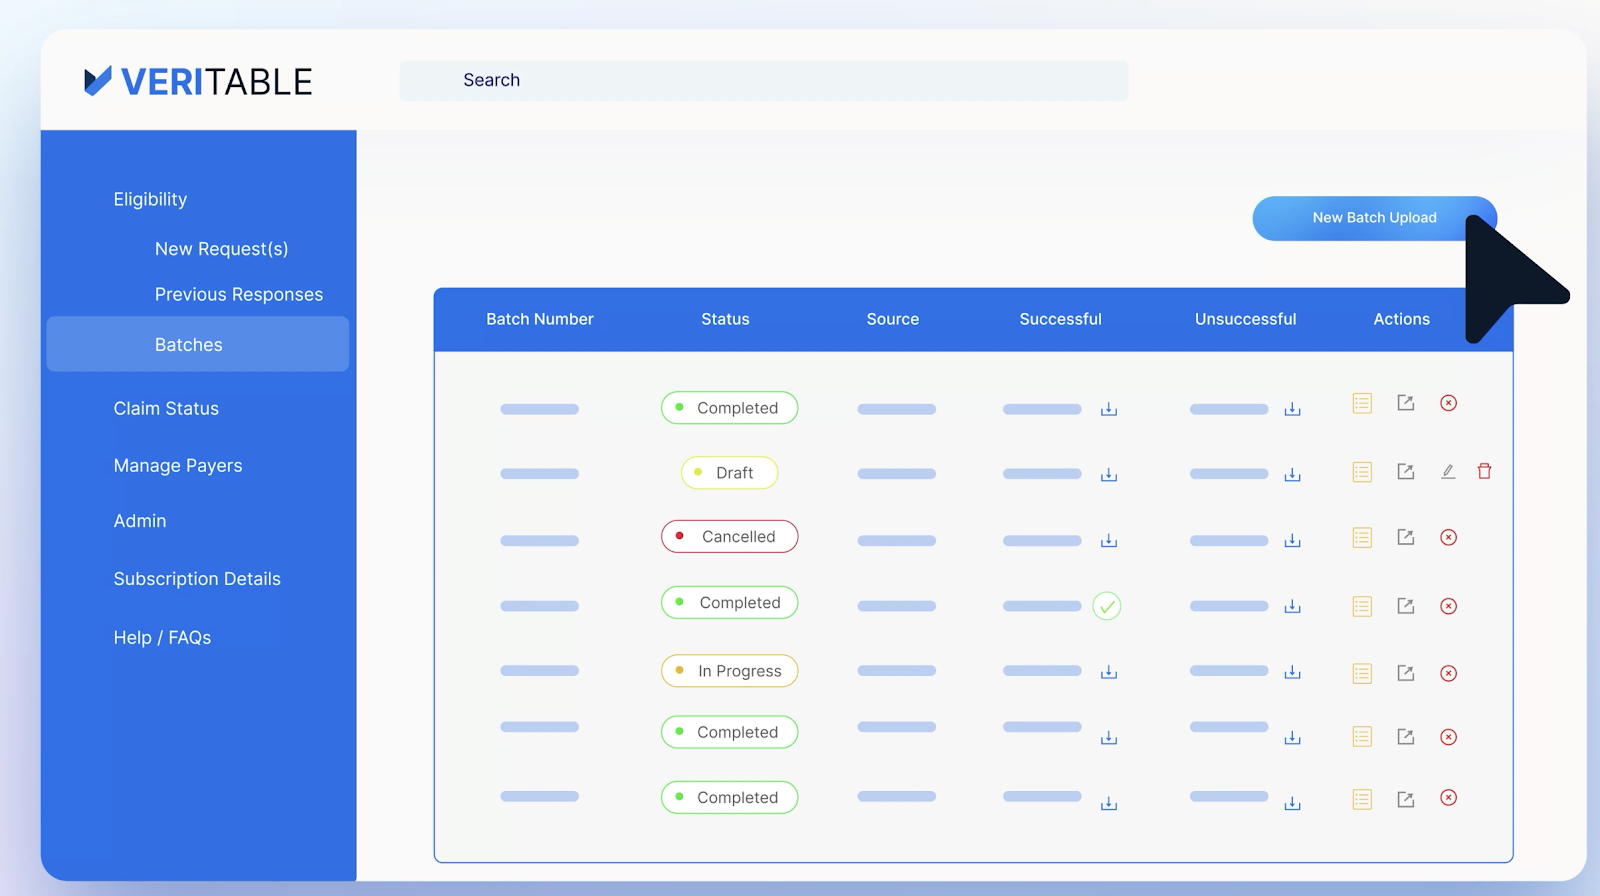This screenshot has width=1600, height=896.
Task: Cancel batch via red X in first Completed row
Action: click(x=1448, y=403)
